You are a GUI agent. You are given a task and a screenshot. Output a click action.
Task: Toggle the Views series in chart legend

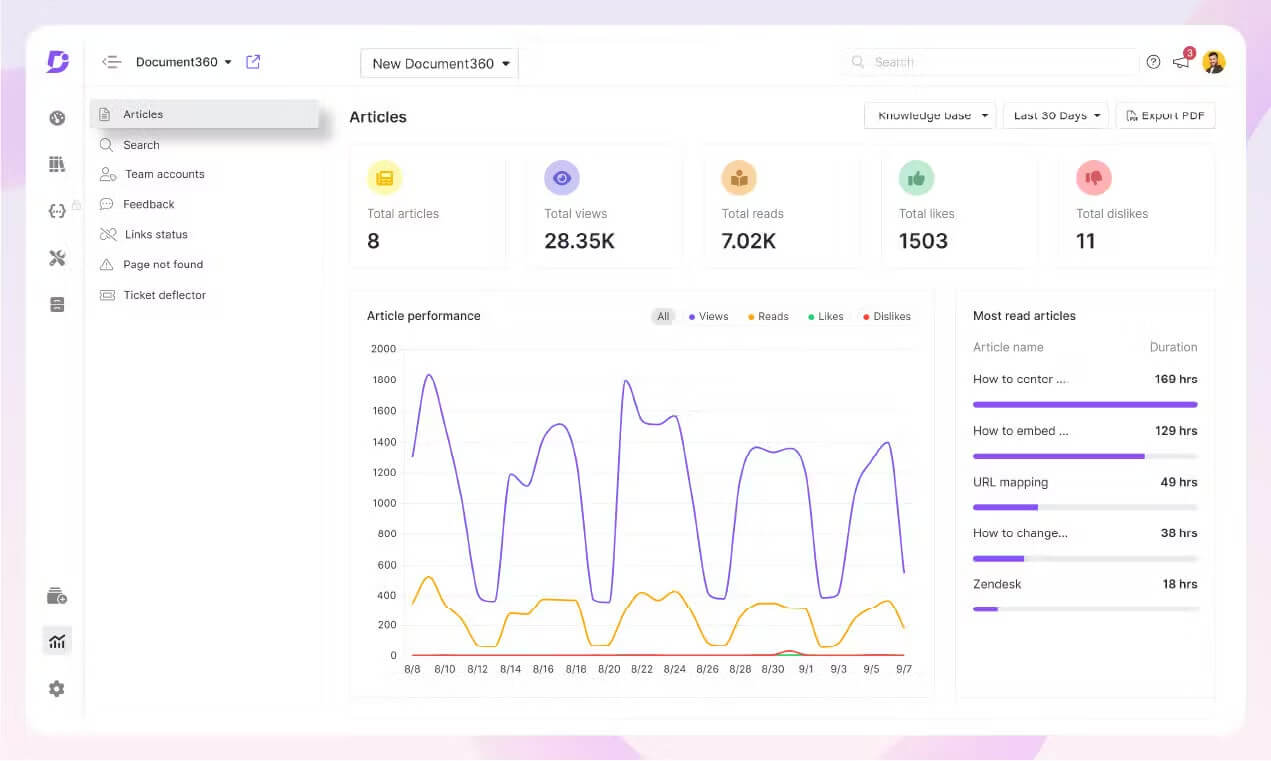pyautogui.click(x=709, y=316)
